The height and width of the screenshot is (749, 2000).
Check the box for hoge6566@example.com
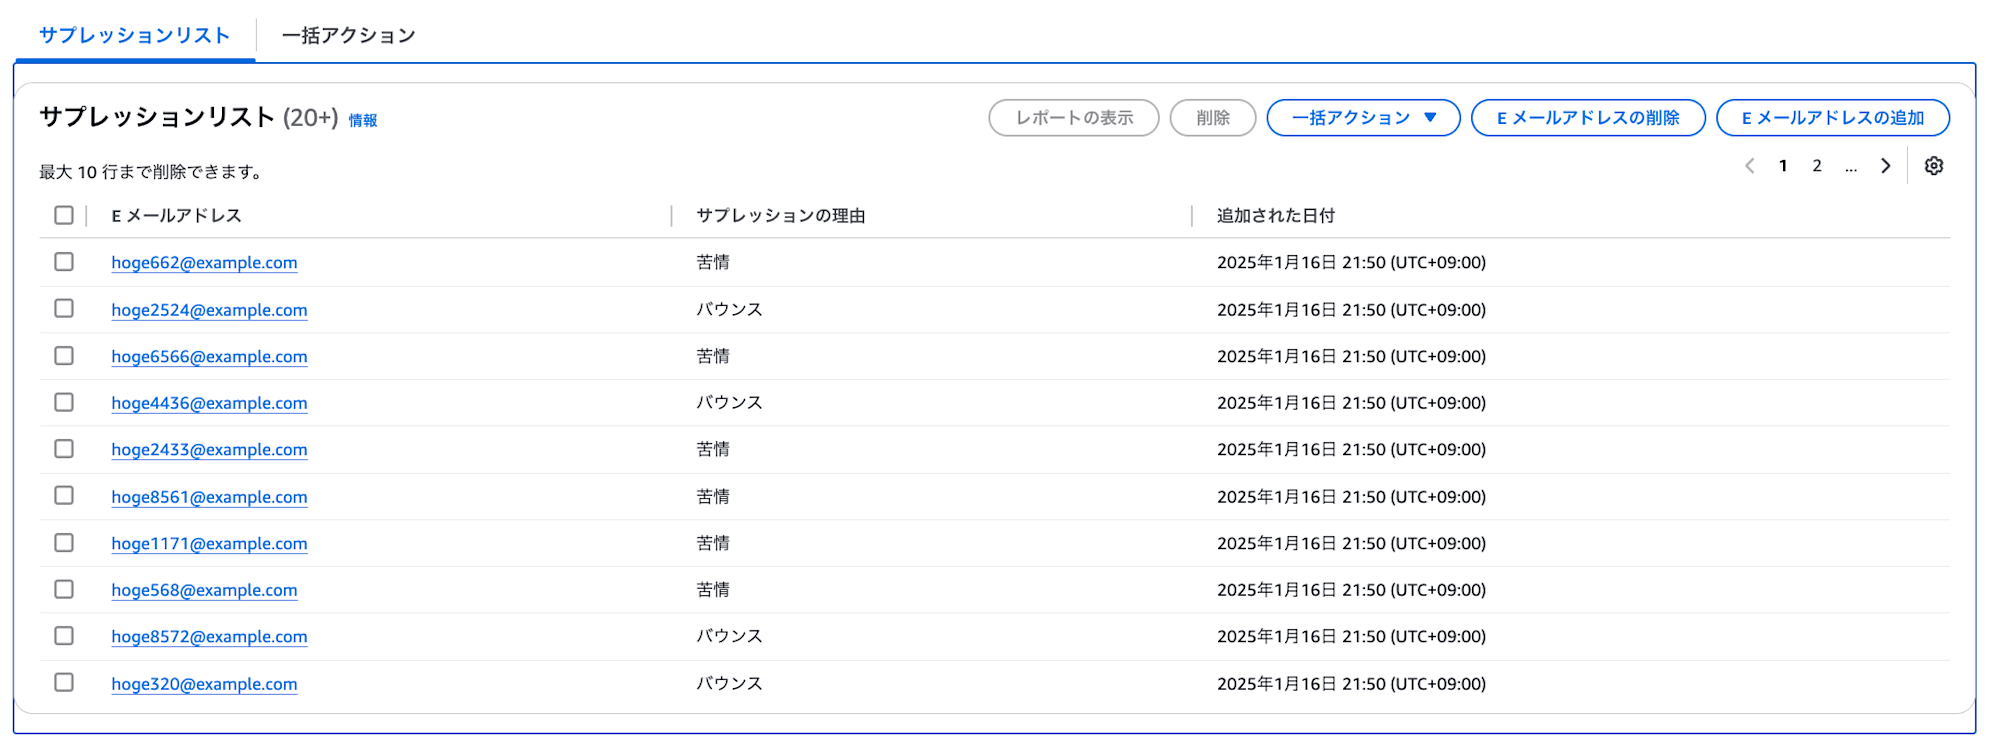point(64,356)
